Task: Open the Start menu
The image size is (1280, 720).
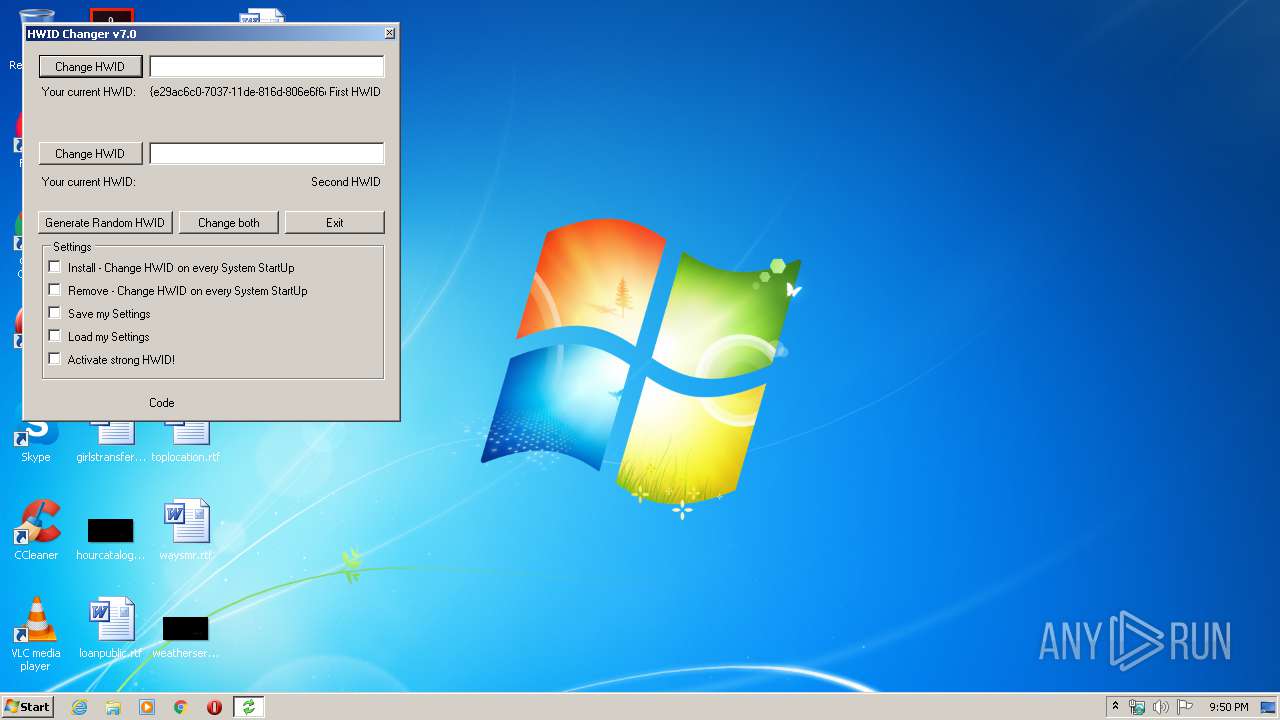Action: tap(28, 707)
